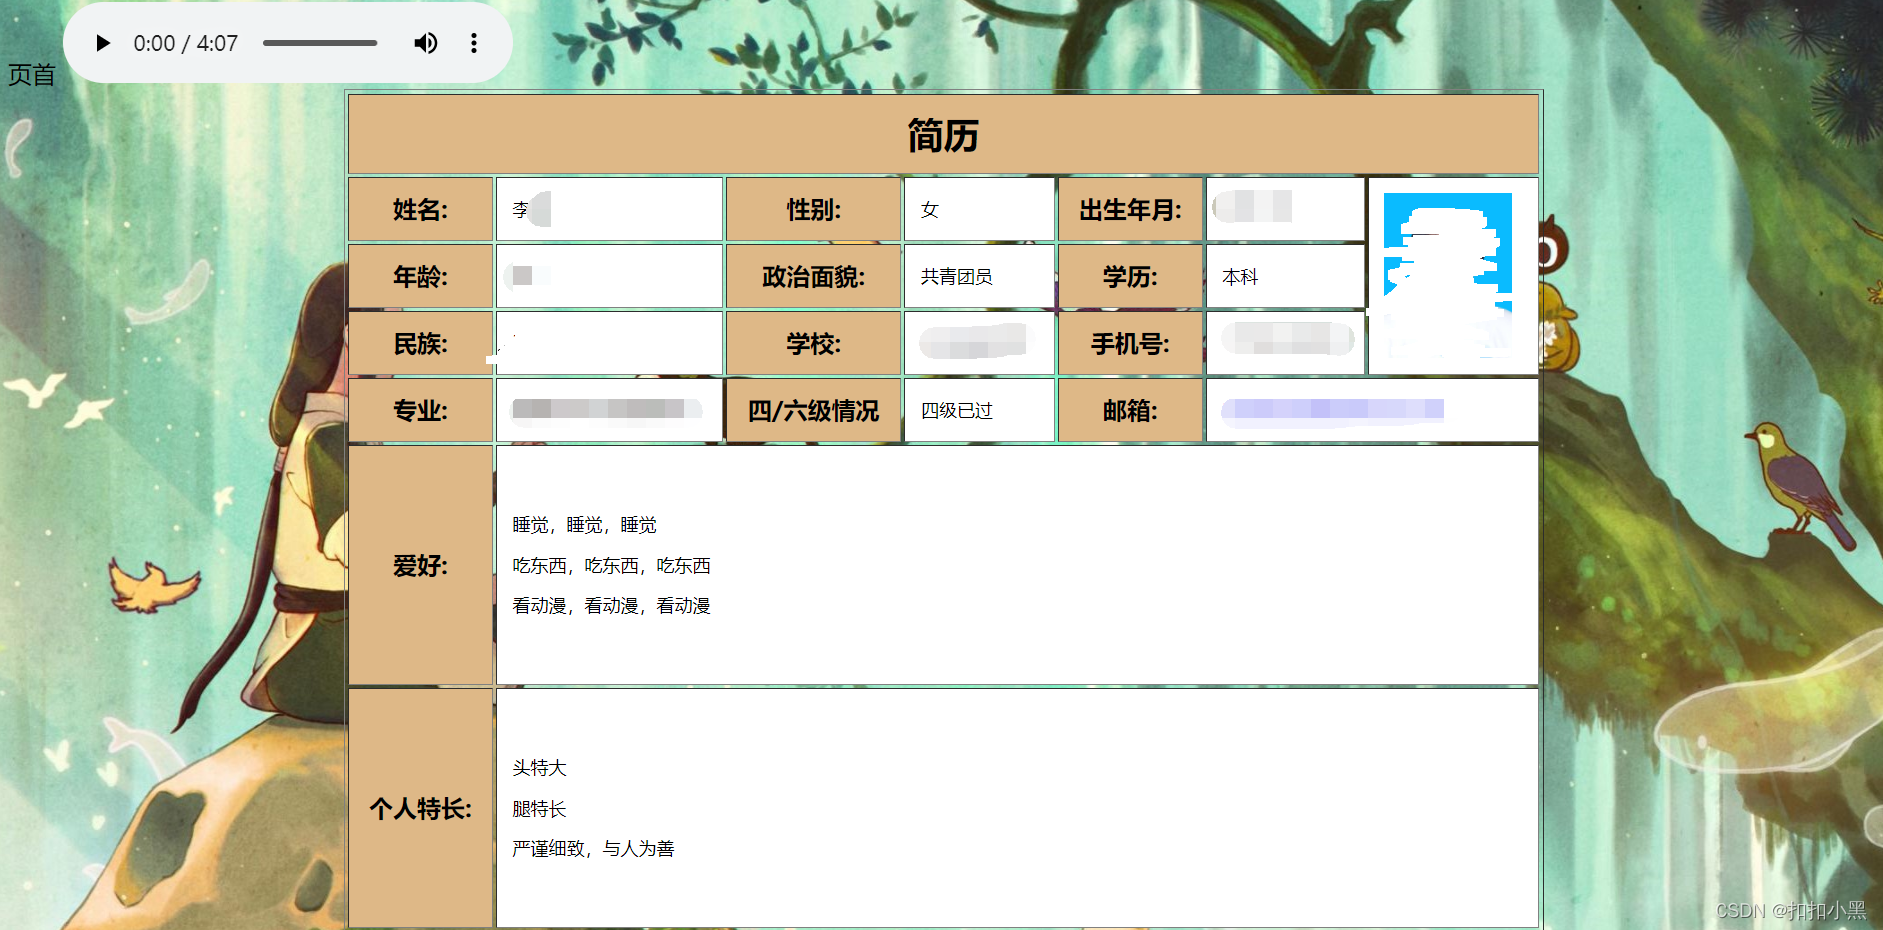This screenshot has height=930, width=1883.
Task: Click the 简历 title header
Action: pyautogui.click(x=943, y=135)
